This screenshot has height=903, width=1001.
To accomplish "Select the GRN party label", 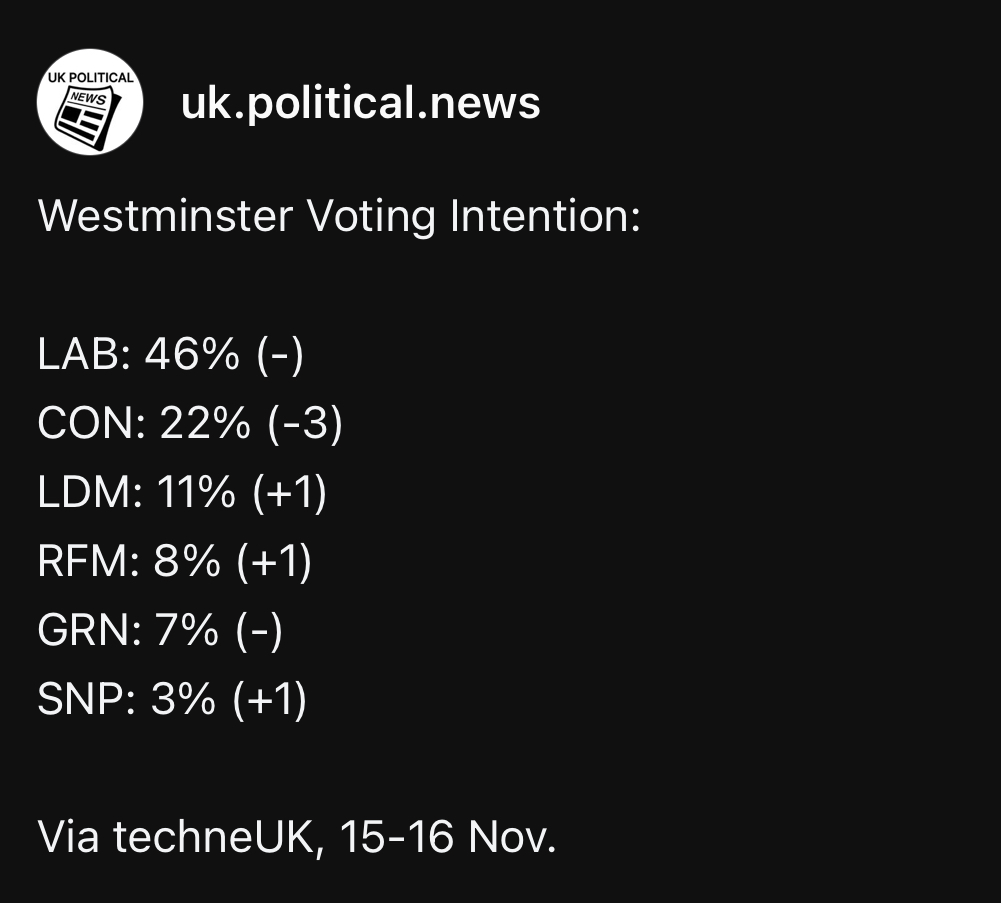I will tap(84, 632).
